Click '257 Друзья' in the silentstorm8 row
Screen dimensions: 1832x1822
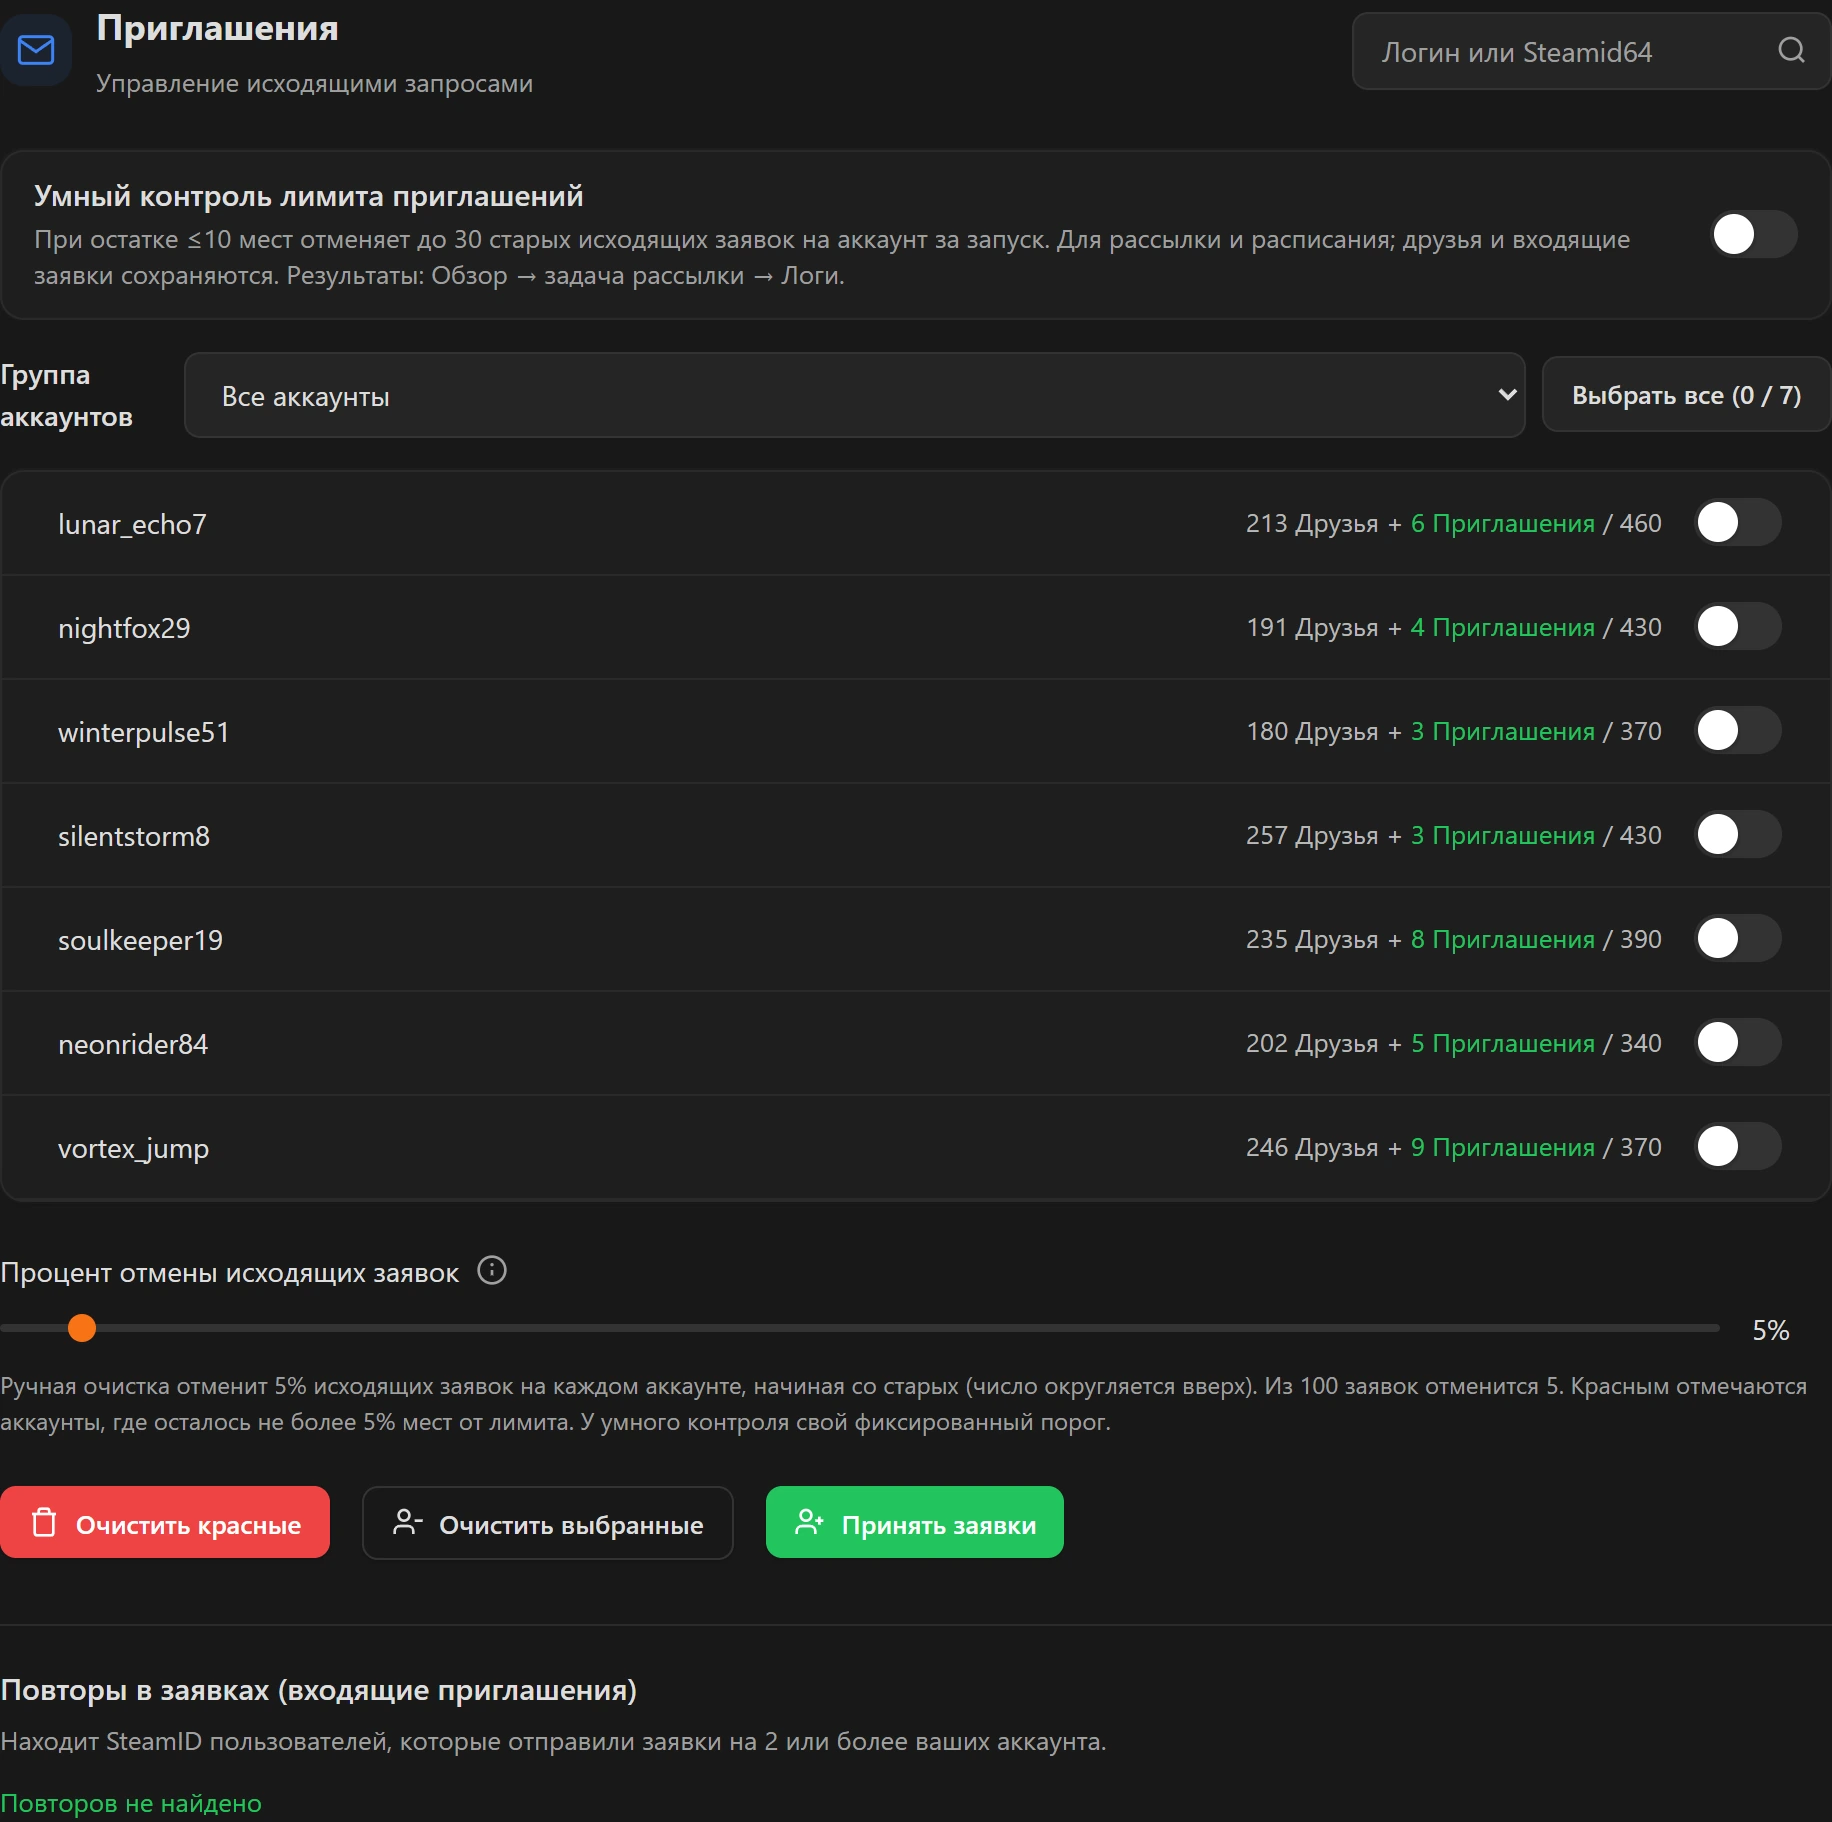tap(1312, 835)
